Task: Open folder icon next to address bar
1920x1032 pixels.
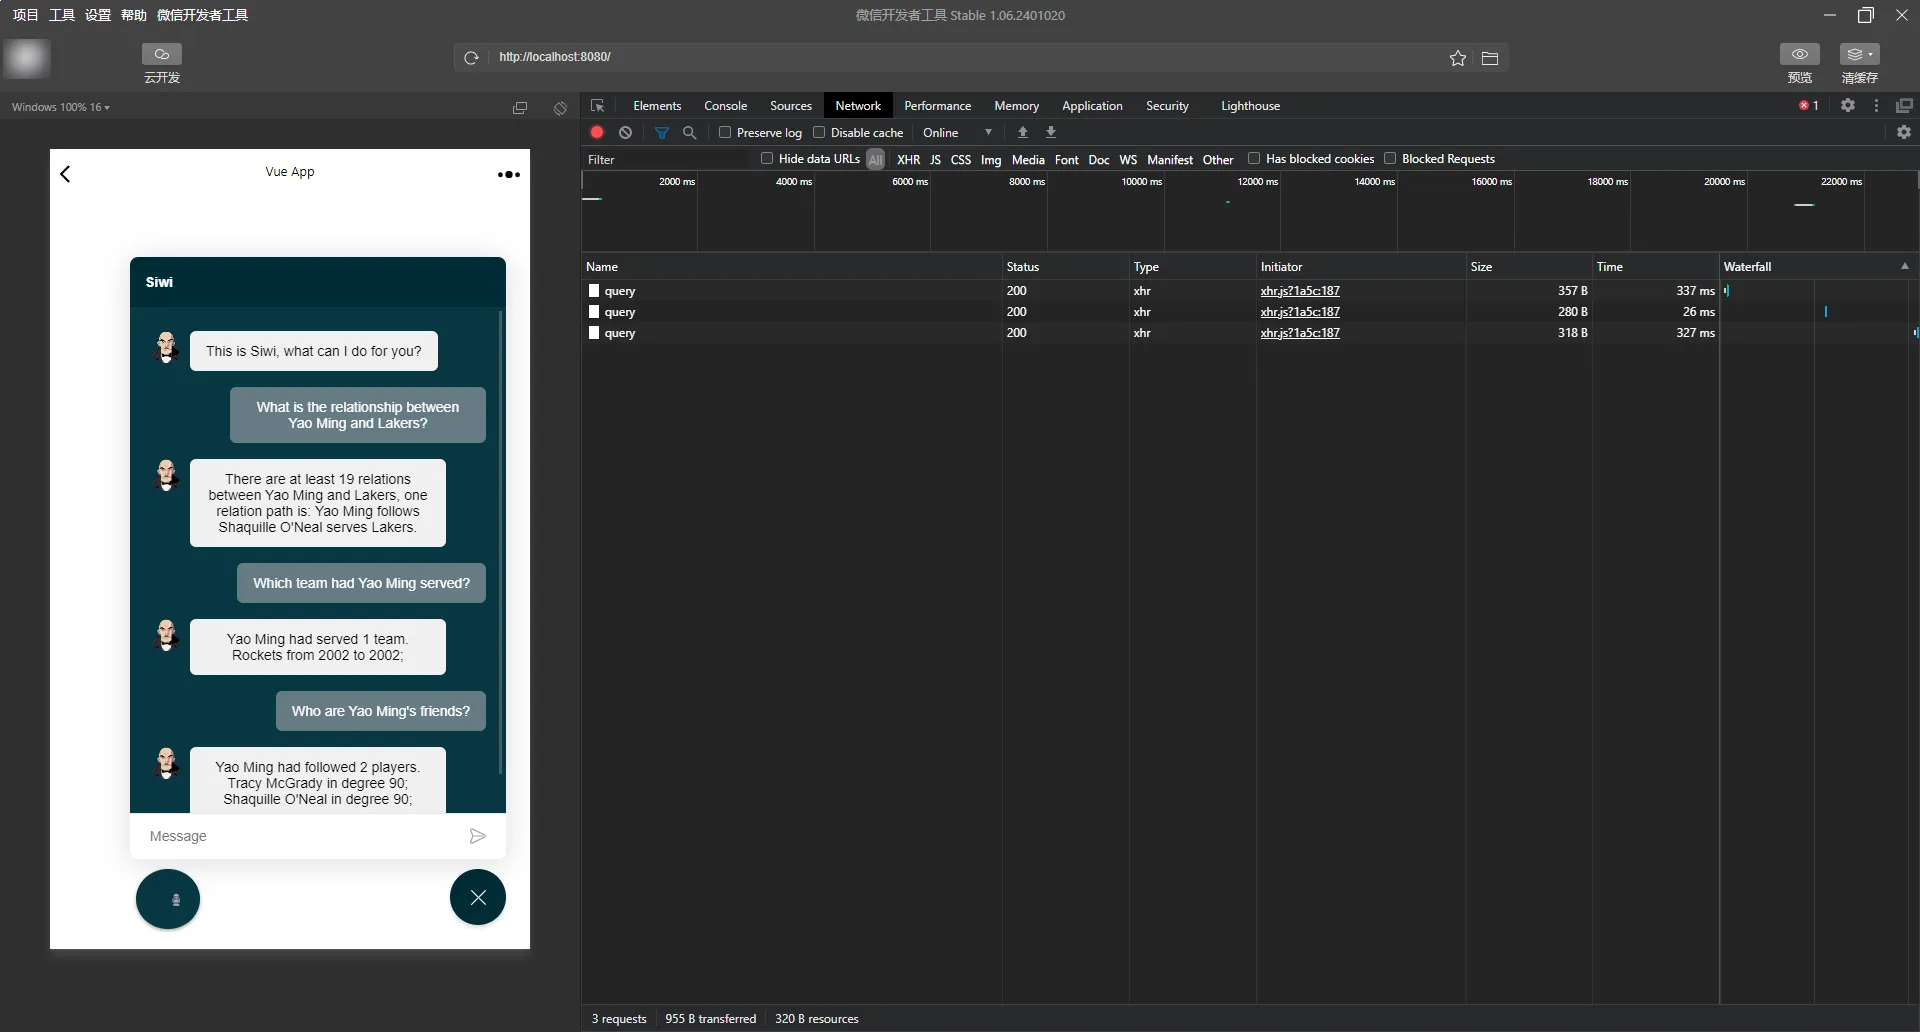Action: [1490, 58]
